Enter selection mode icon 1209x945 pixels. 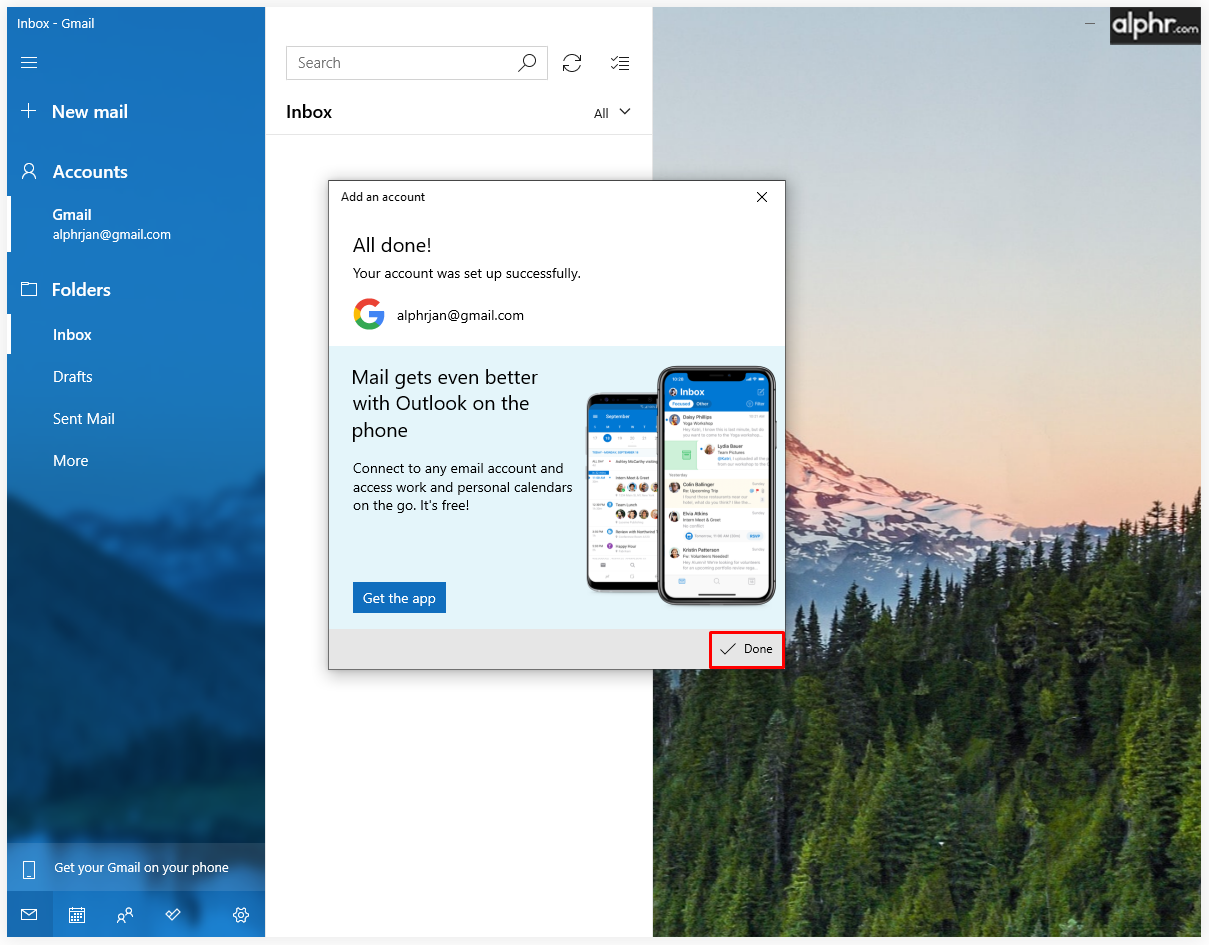pos(620,63)
